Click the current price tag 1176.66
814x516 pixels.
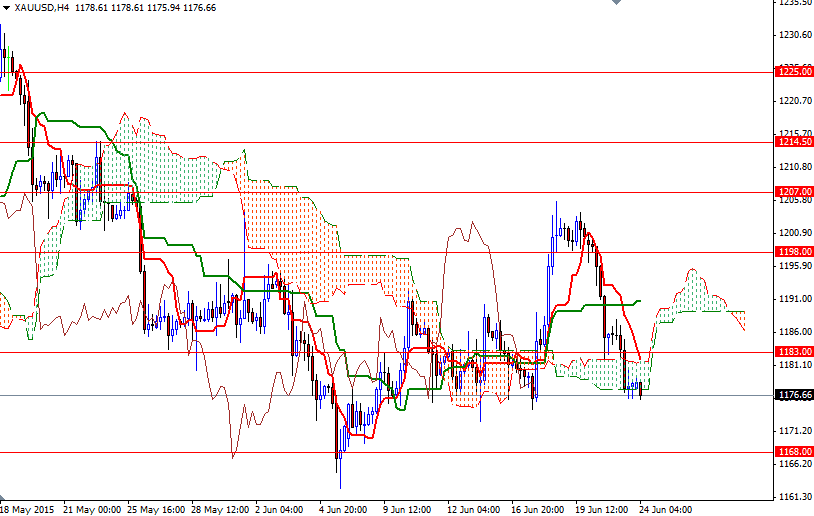tap(793, 395)
